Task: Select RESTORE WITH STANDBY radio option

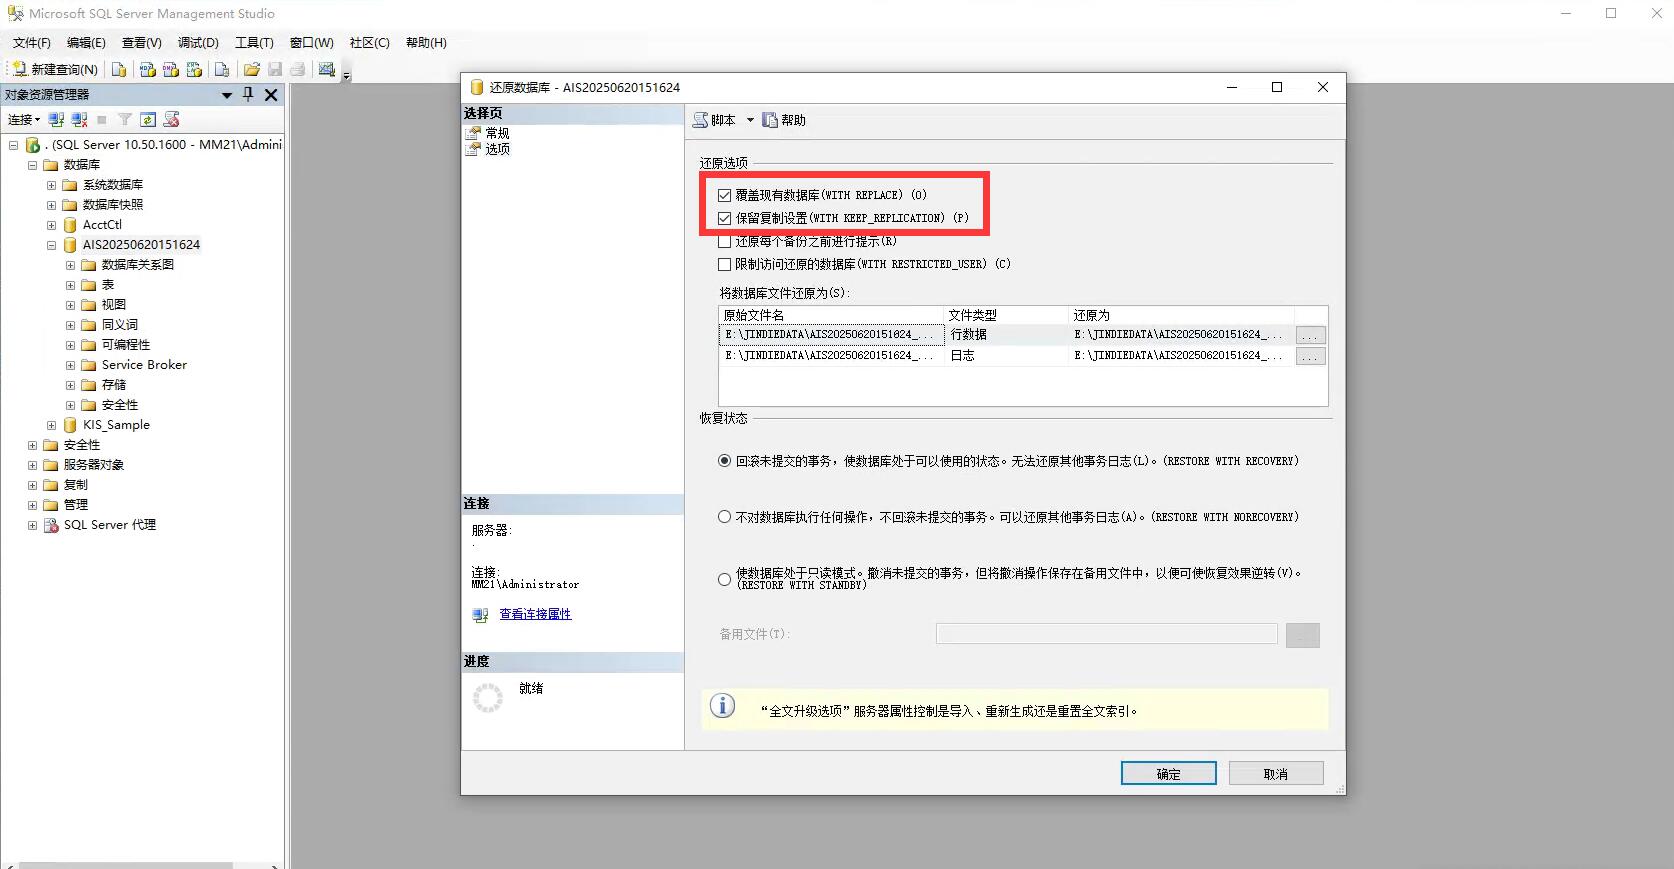Action: pos(724,579)
